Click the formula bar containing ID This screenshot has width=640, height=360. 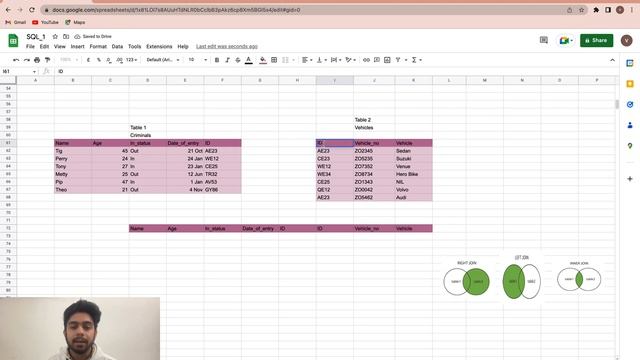coord(335,71)
